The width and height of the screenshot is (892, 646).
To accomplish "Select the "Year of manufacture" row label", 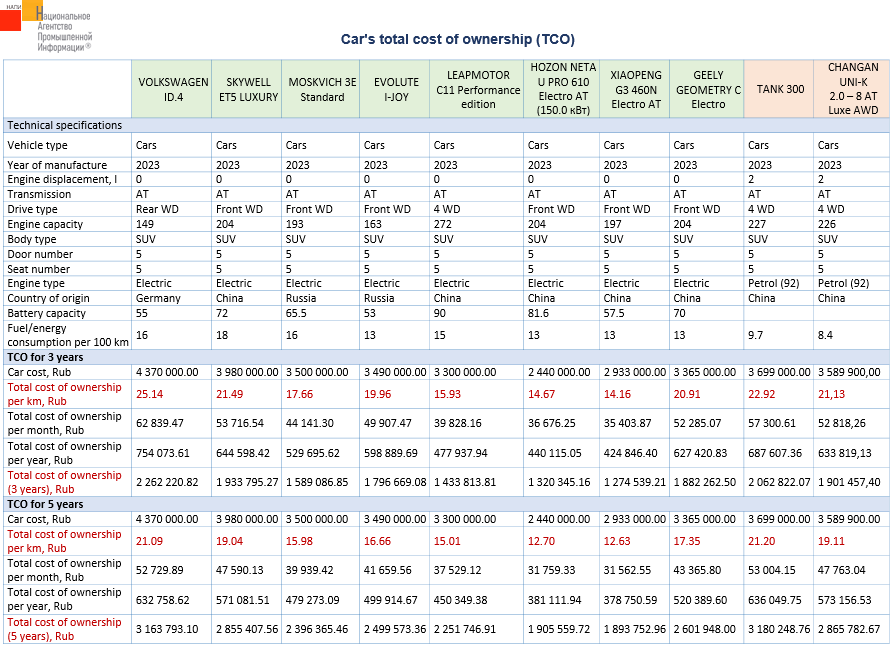I will [x=57, y=165].
